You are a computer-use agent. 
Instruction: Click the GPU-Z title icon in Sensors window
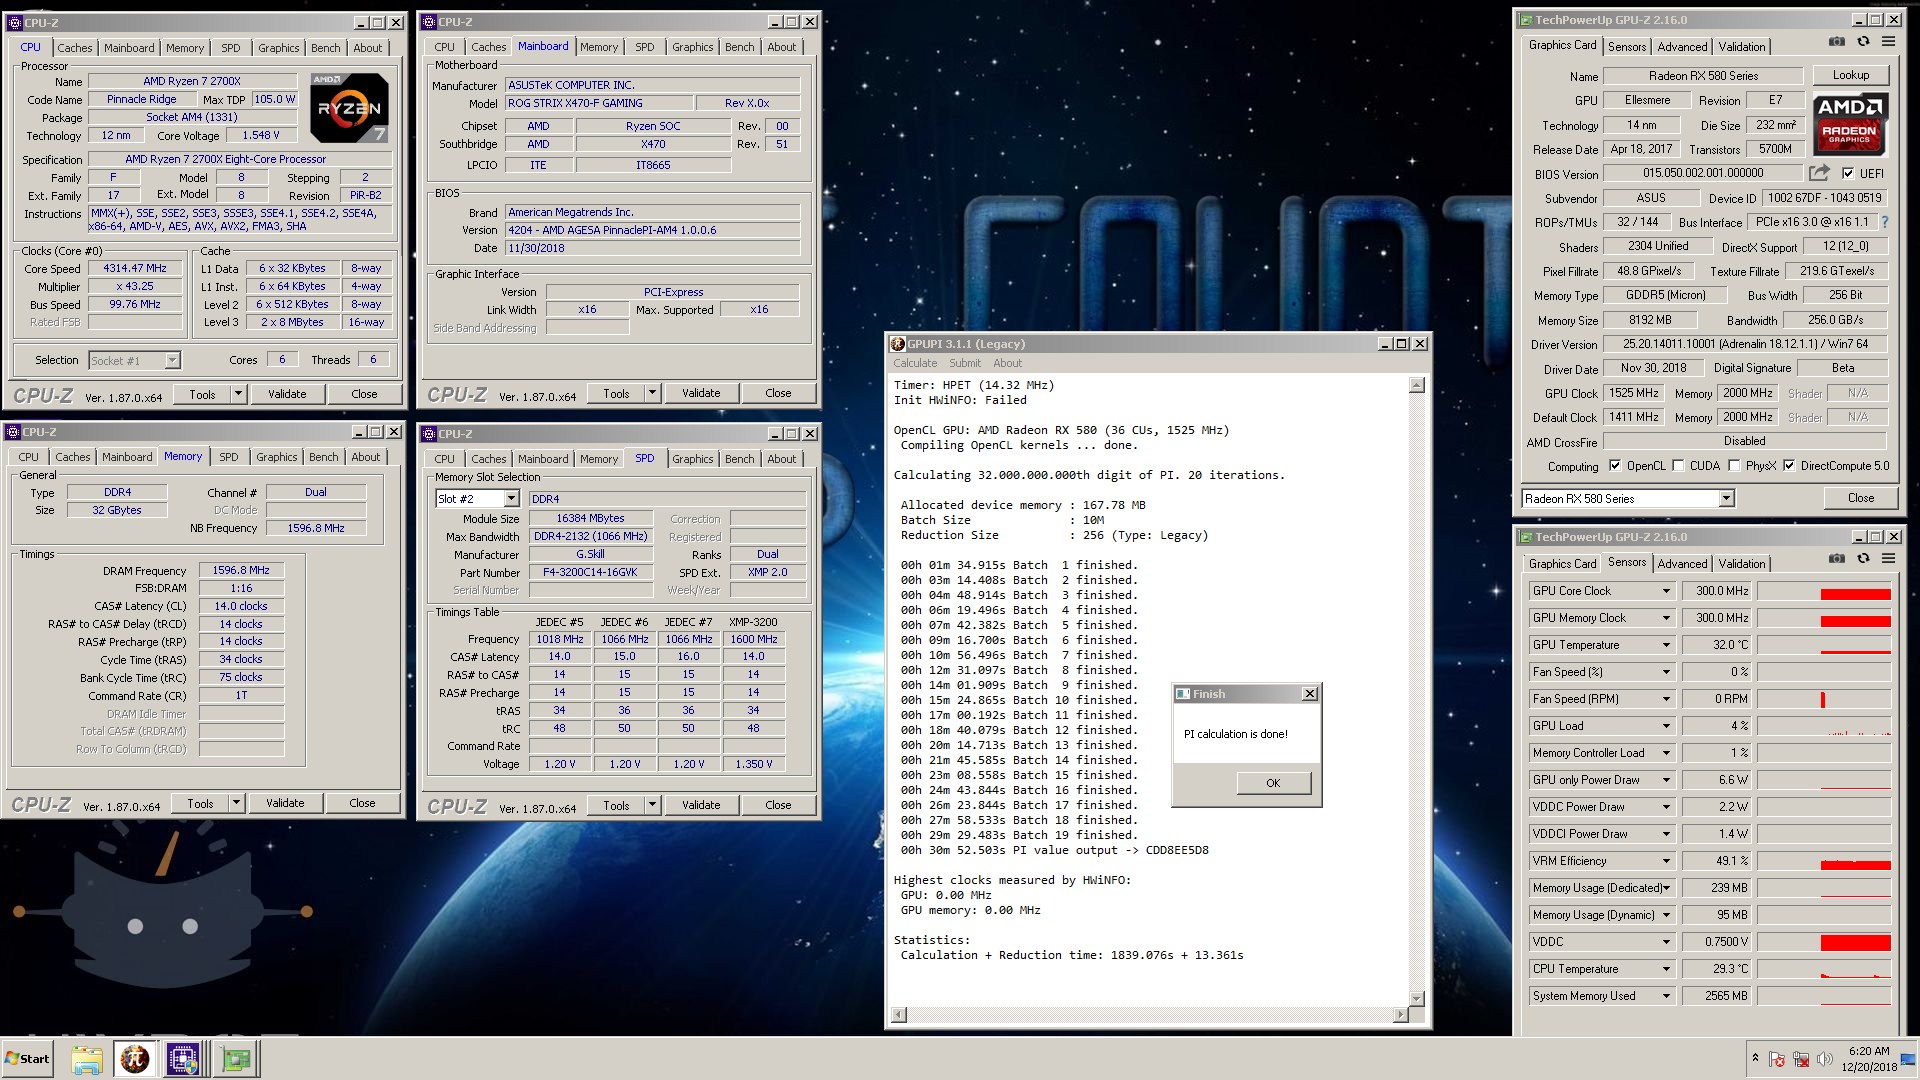pos(1526,537)
